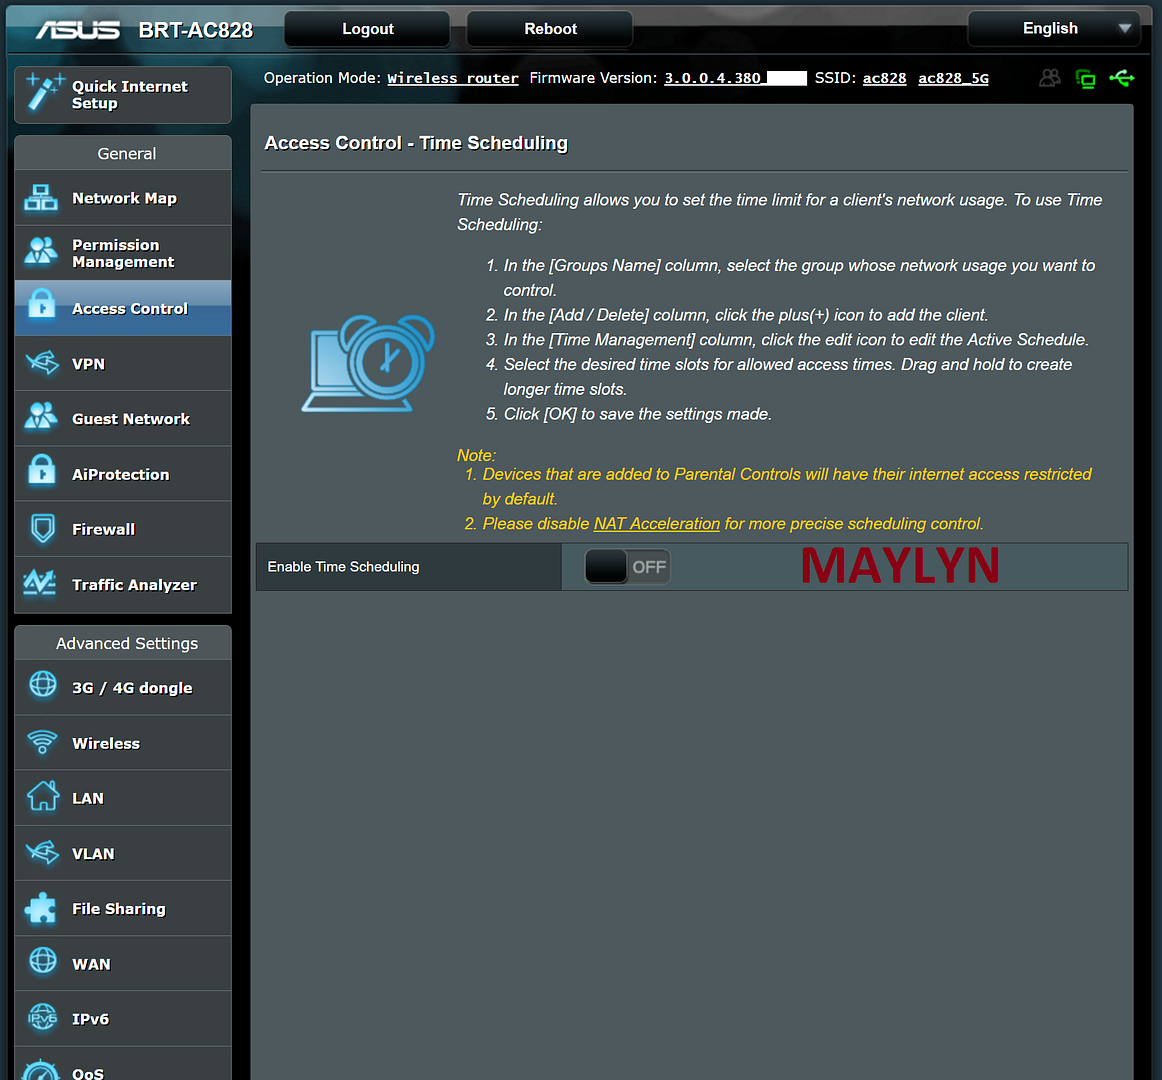Click the General section header

coord(123,153)
